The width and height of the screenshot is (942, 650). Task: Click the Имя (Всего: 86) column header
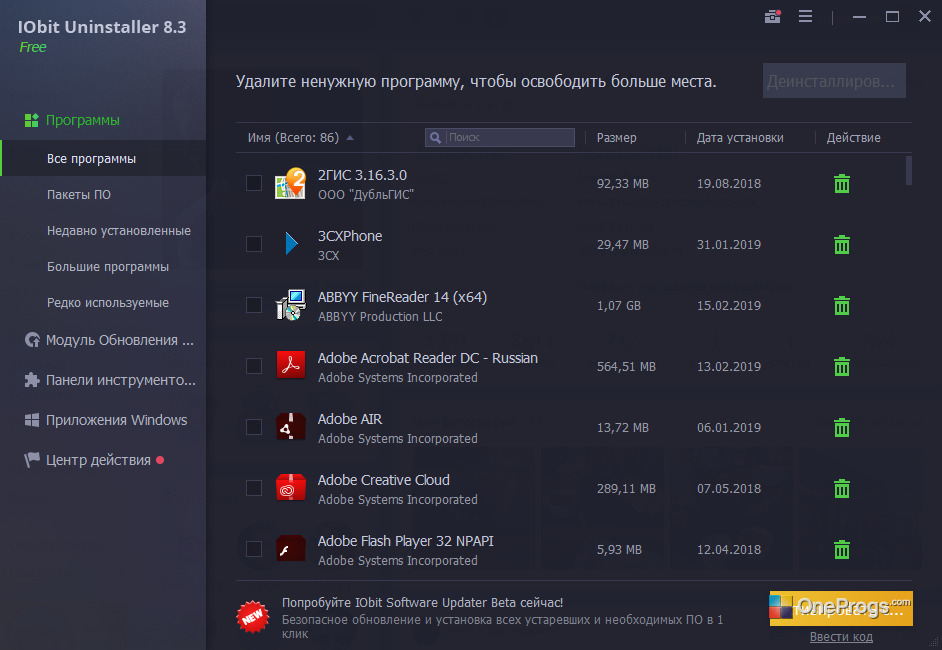pos(293,138)
